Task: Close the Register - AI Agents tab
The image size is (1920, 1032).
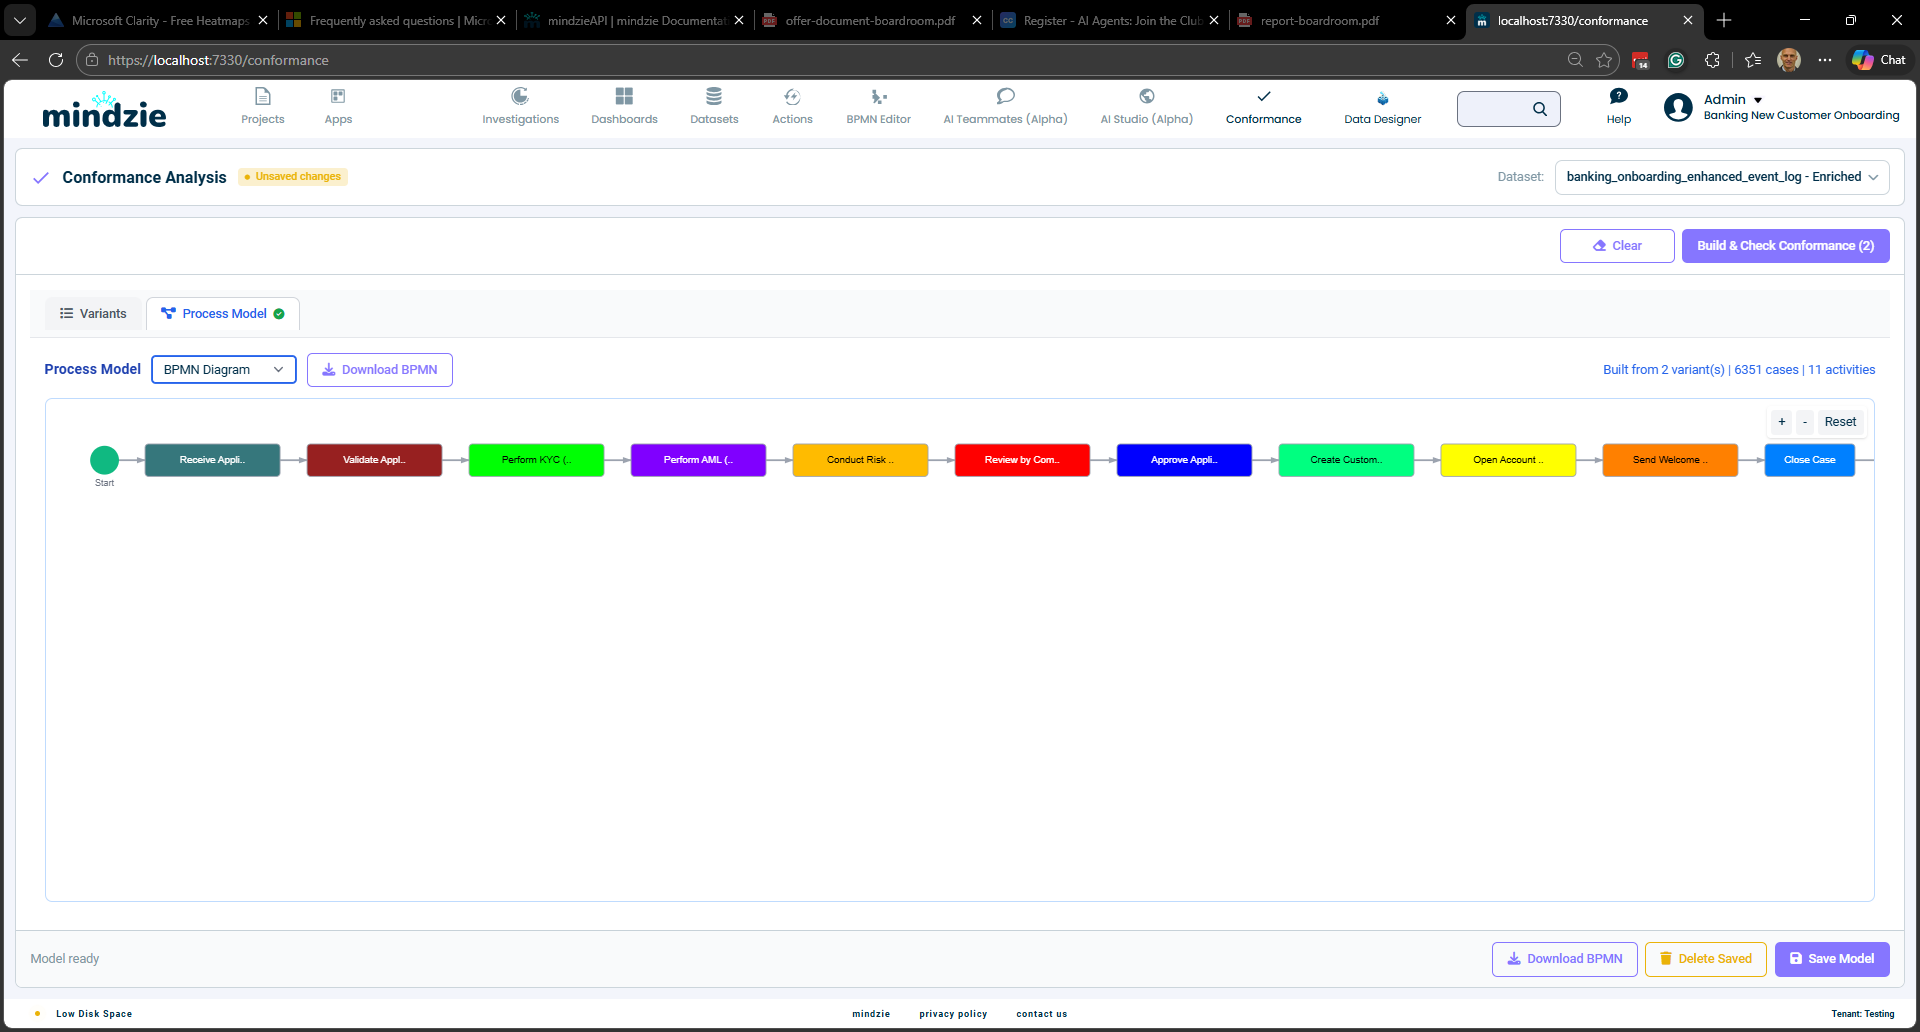Action: [1214, 20]
